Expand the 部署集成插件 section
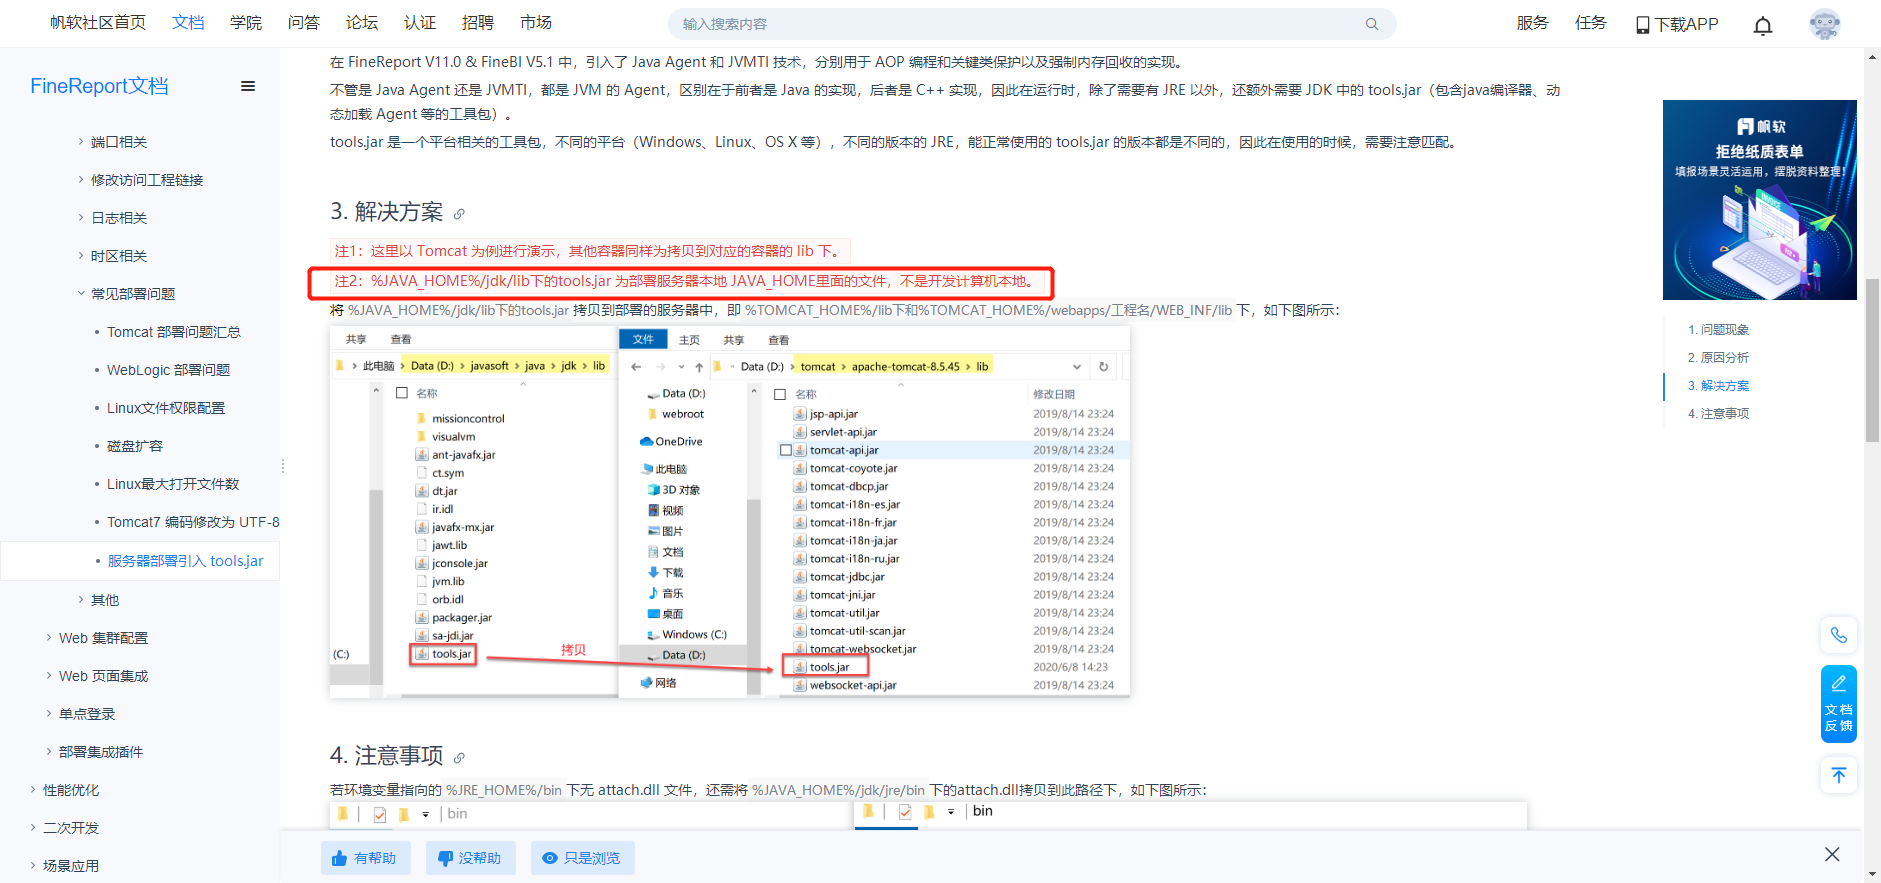 [x=49, y=752]
